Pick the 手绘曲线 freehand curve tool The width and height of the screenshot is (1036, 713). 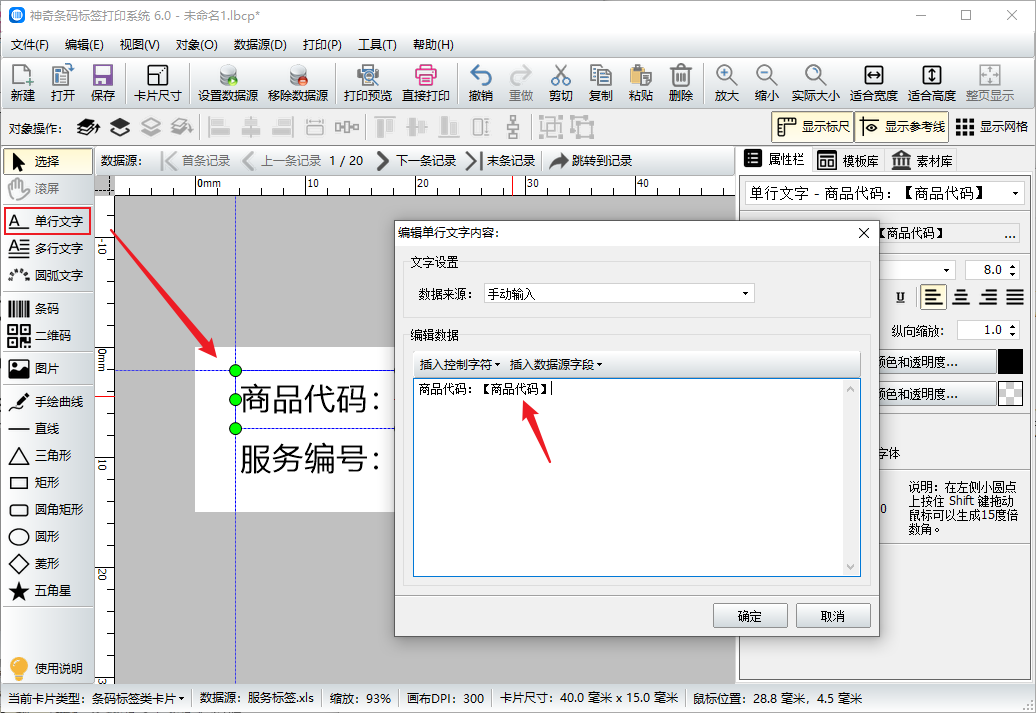pyautogui.click(x=45, y=402)
